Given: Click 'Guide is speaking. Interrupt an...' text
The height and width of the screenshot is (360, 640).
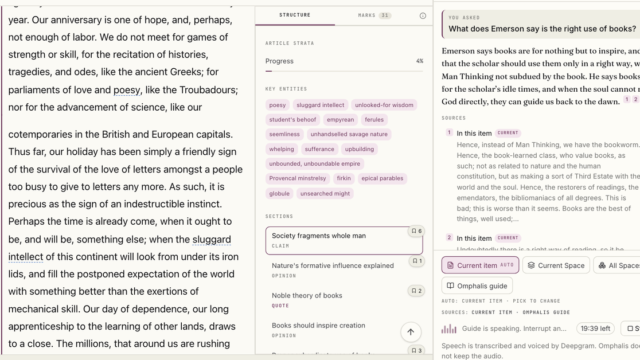Looking at the screenshot, I should click(514, 329).
